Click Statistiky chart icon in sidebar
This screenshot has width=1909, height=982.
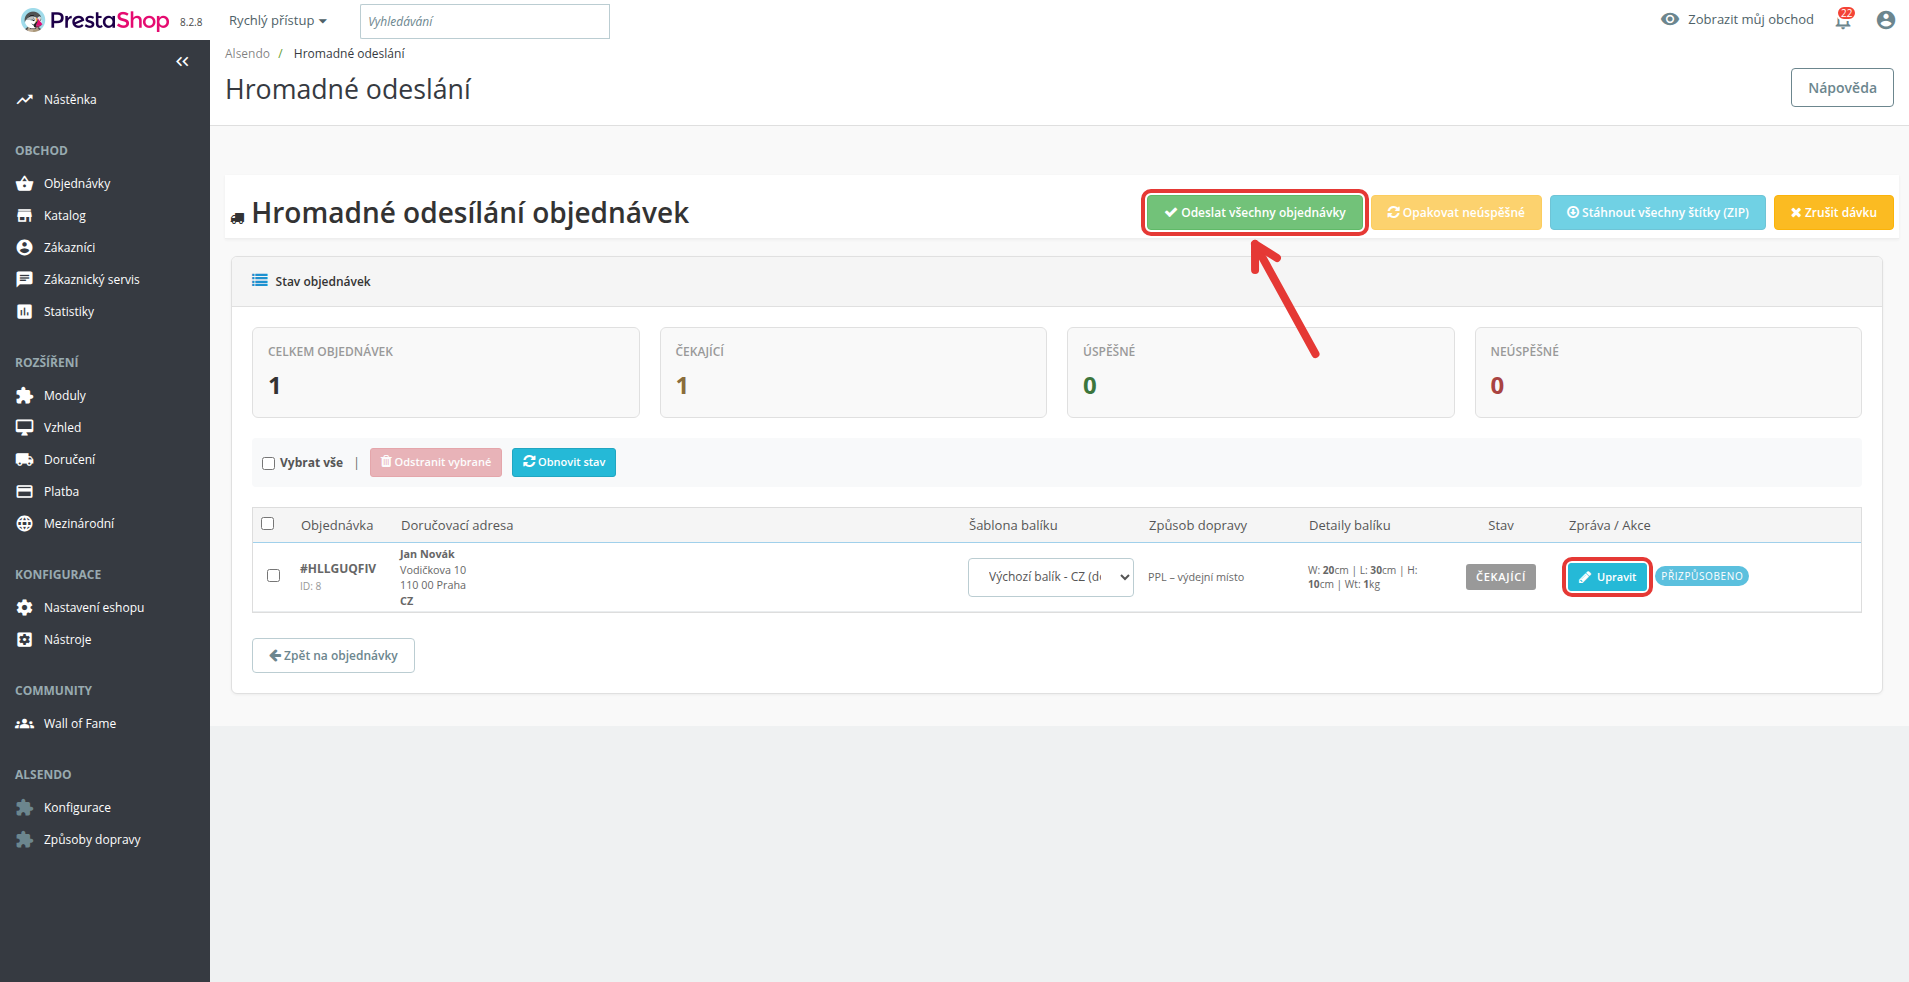25,312
